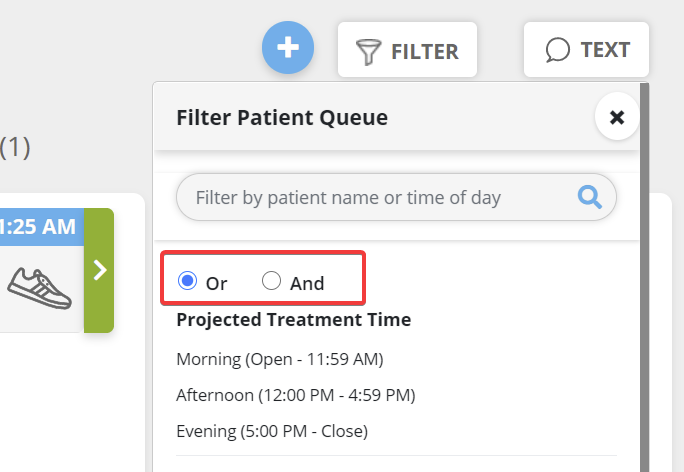Viewport: 684px width, 472px height.
Task: Click the sneaker icon on patient card
Action: (39, 289)
